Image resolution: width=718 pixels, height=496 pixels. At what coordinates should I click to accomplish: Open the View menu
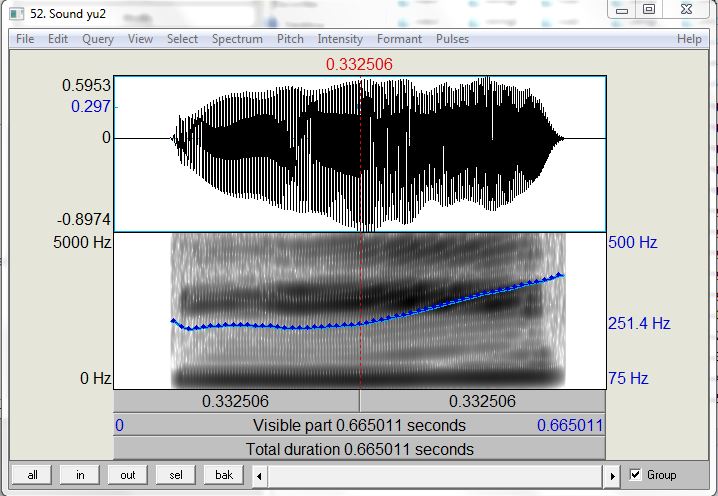pyautogui.click(x=140, y=39)
